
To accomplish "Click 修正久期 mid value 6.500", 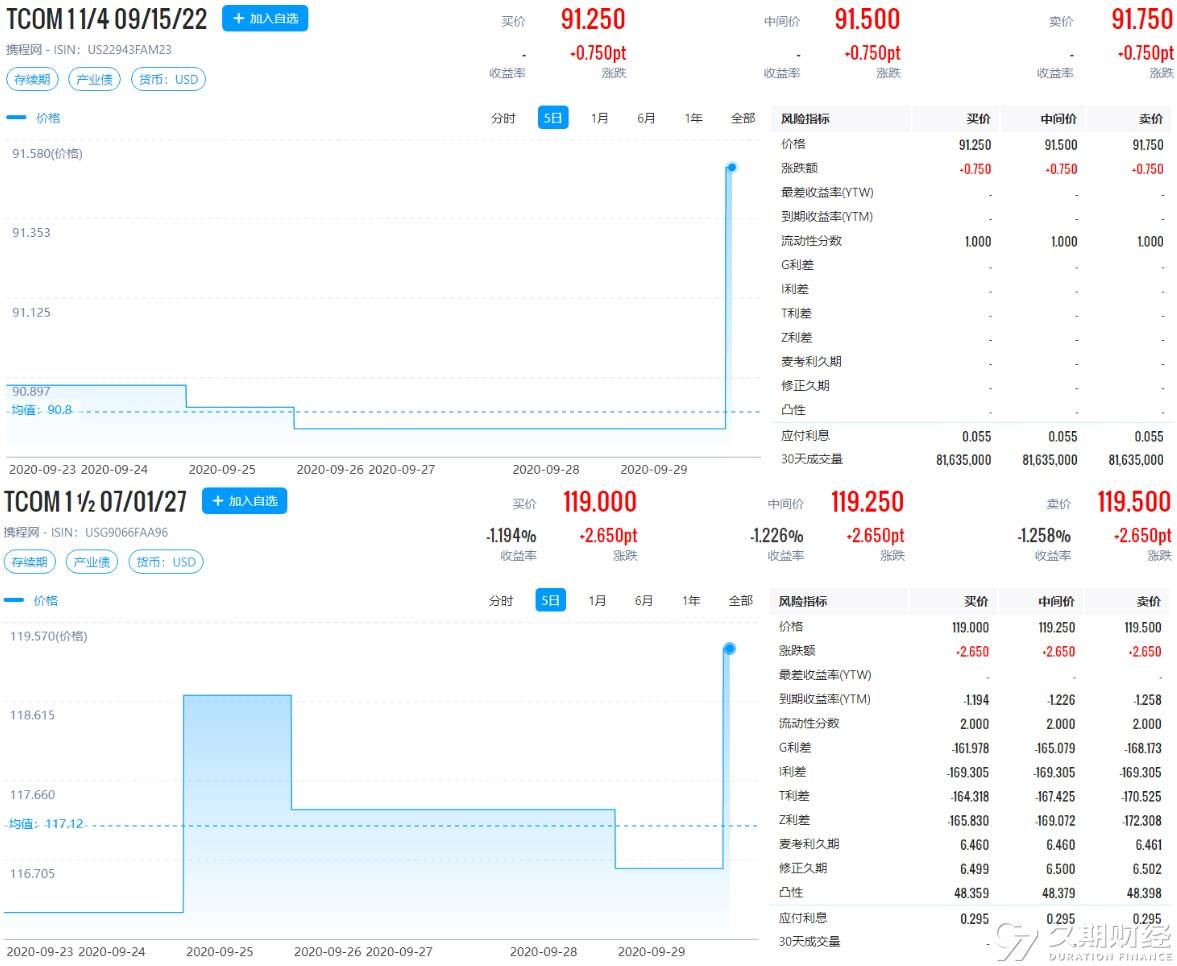I will point(1061,869).
